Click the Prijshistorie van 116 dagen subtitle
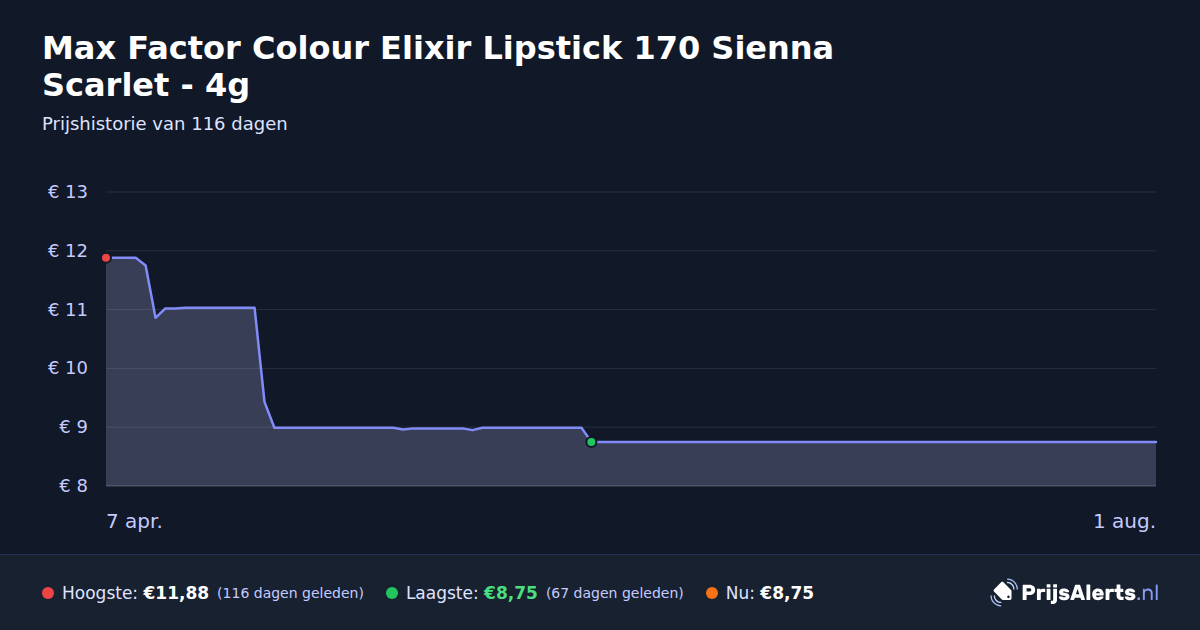The image size is (1200, 630). click(x=165, y=124)
